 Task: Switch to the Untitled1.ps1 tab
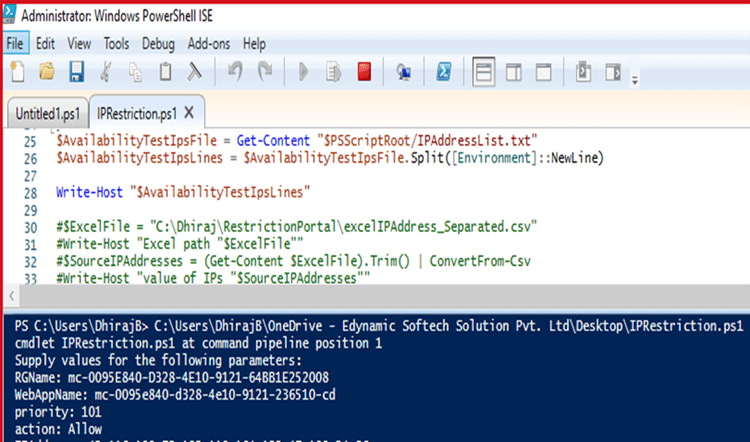point(48,114)
